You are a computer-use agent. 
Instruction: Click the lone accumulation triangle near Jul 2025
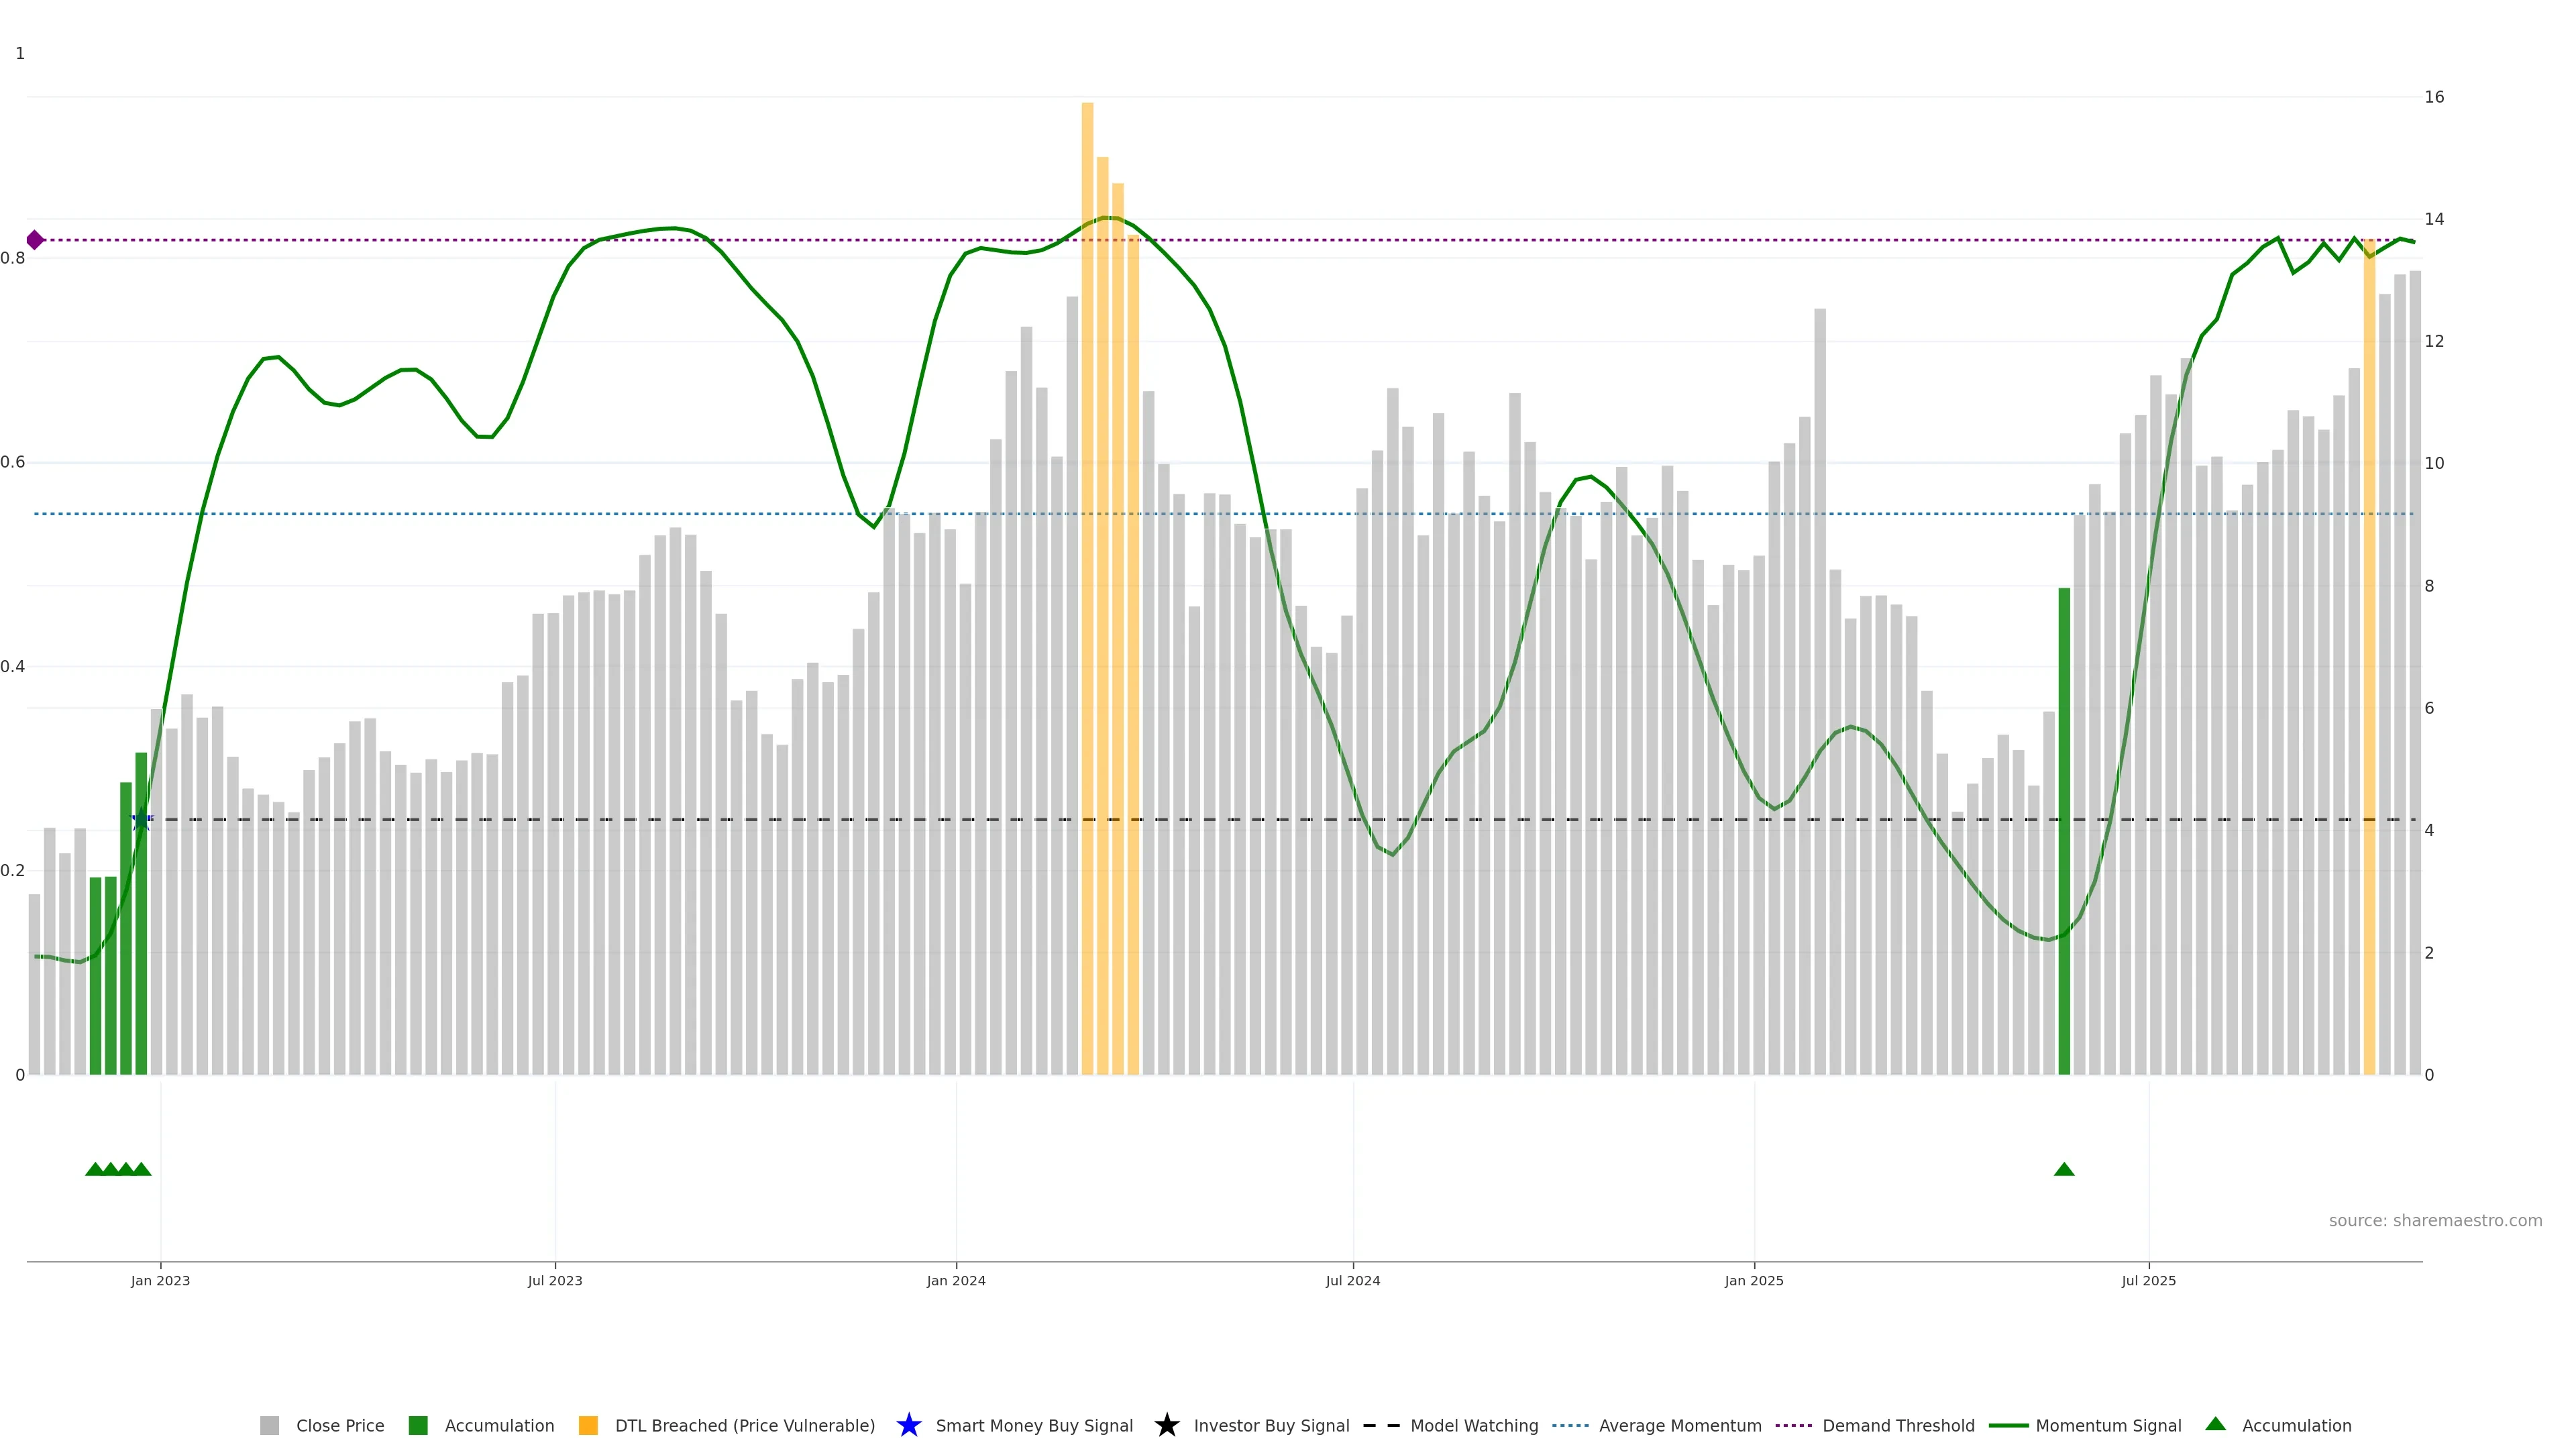[2064, 1169]
